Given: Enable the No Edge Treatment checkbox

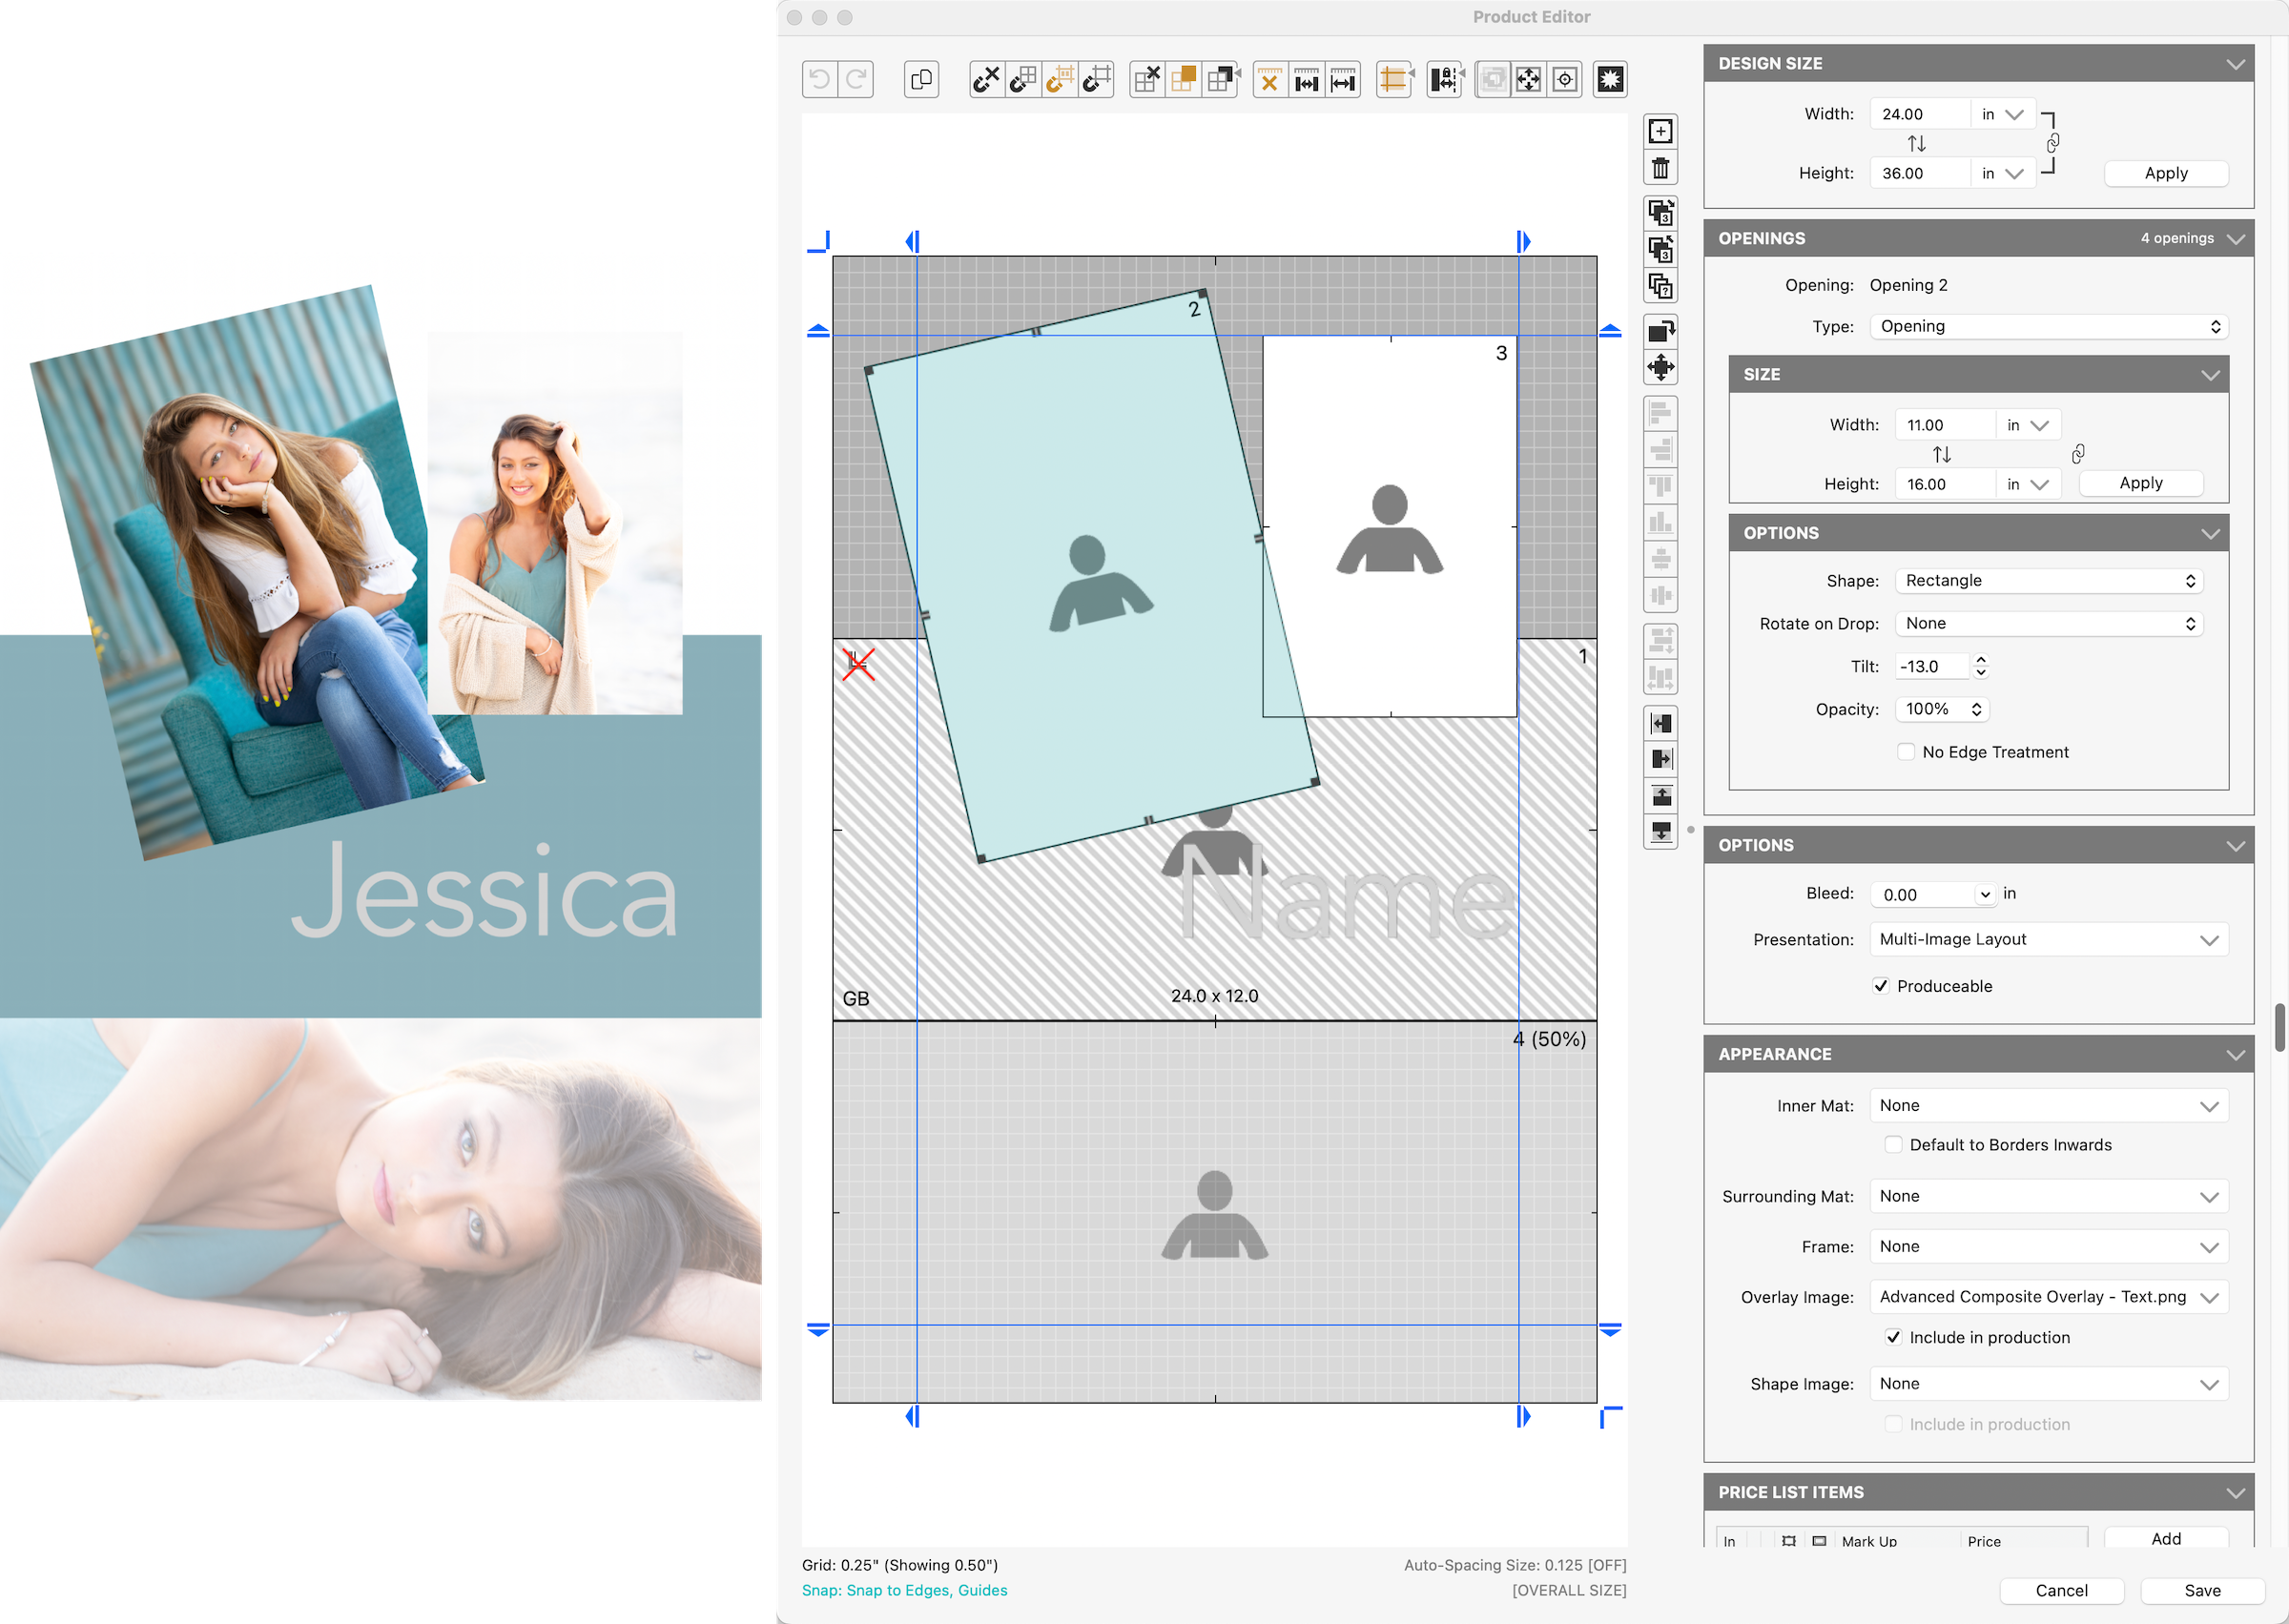Looking at the screenshot, I should pyautogui.click(x=1906, y=752).
